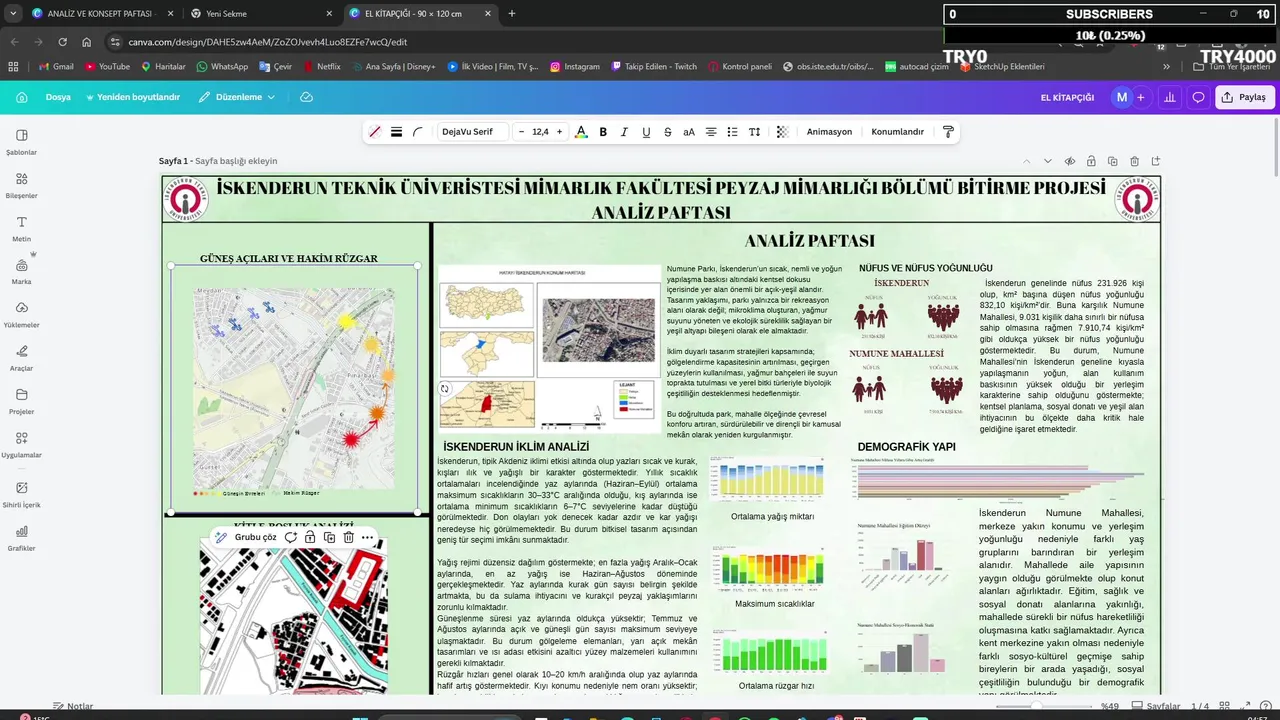Open the text color picker
The height and width of the screenshot is (720, 1280).
pyautogui.click(x=581, y=132)
